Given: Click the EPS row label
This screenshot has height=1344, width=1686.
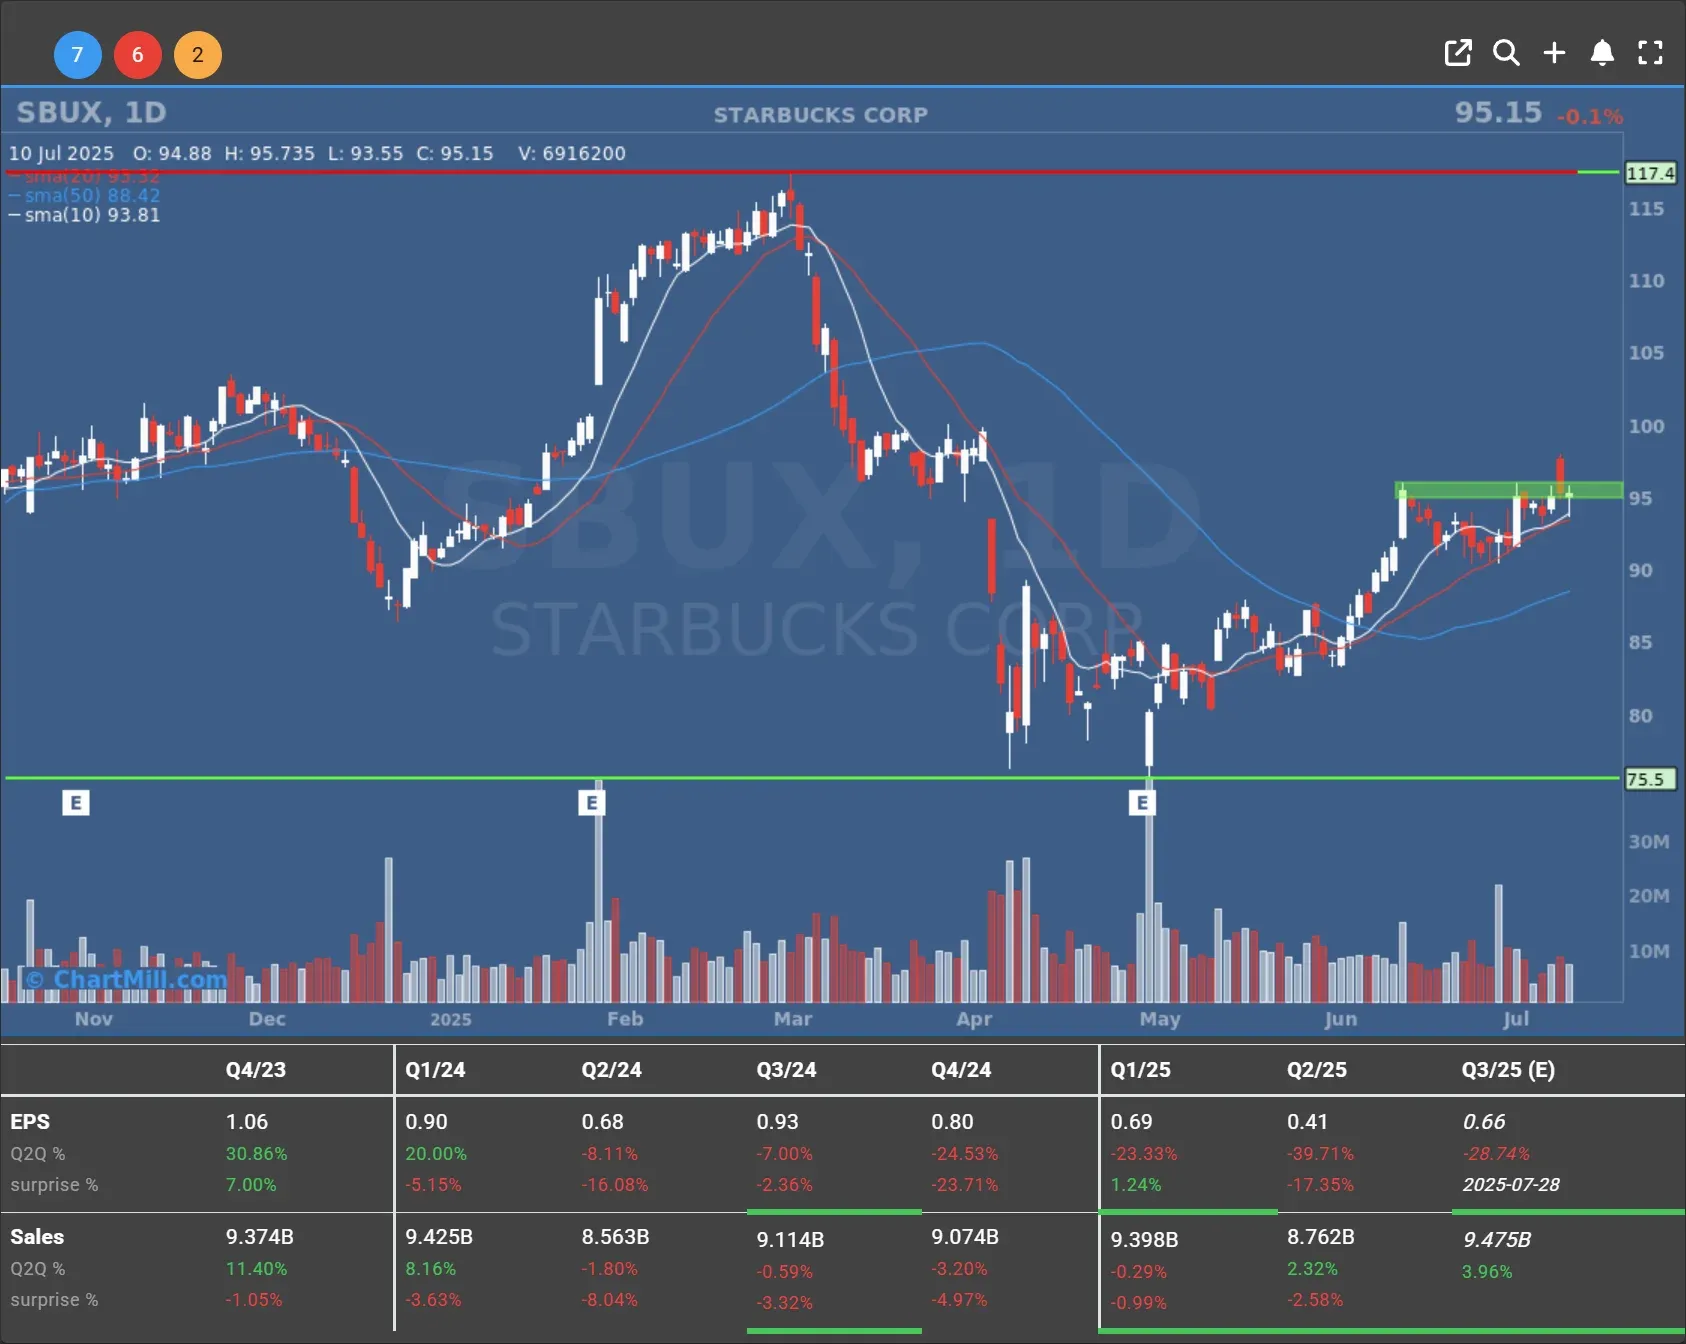Looking at the screenshot, I should pos(30,1121).
